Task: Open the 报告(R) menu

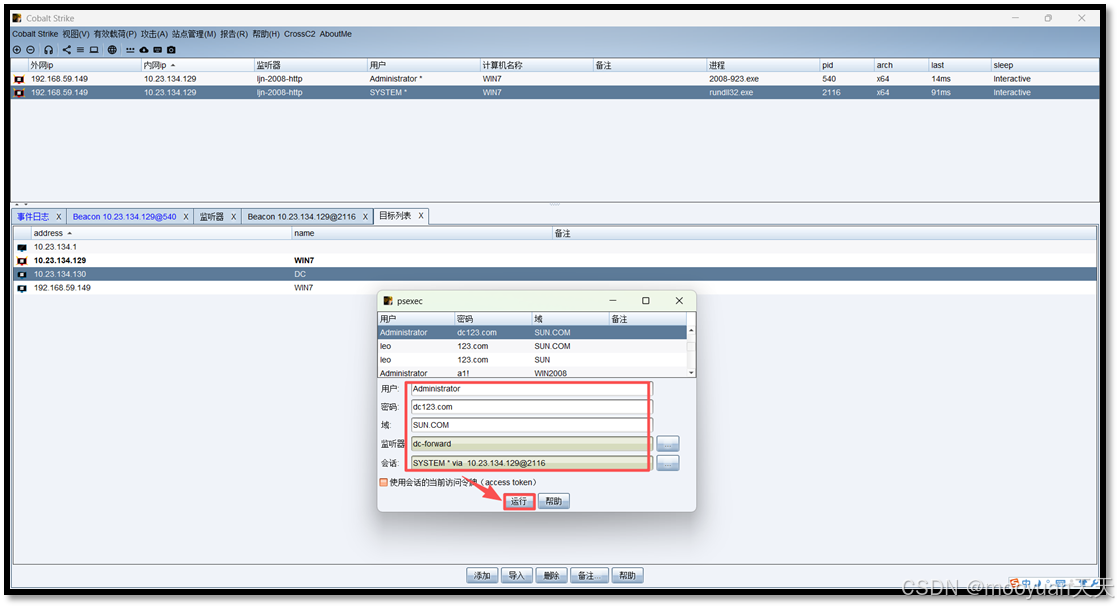Action: pos(234,34)
